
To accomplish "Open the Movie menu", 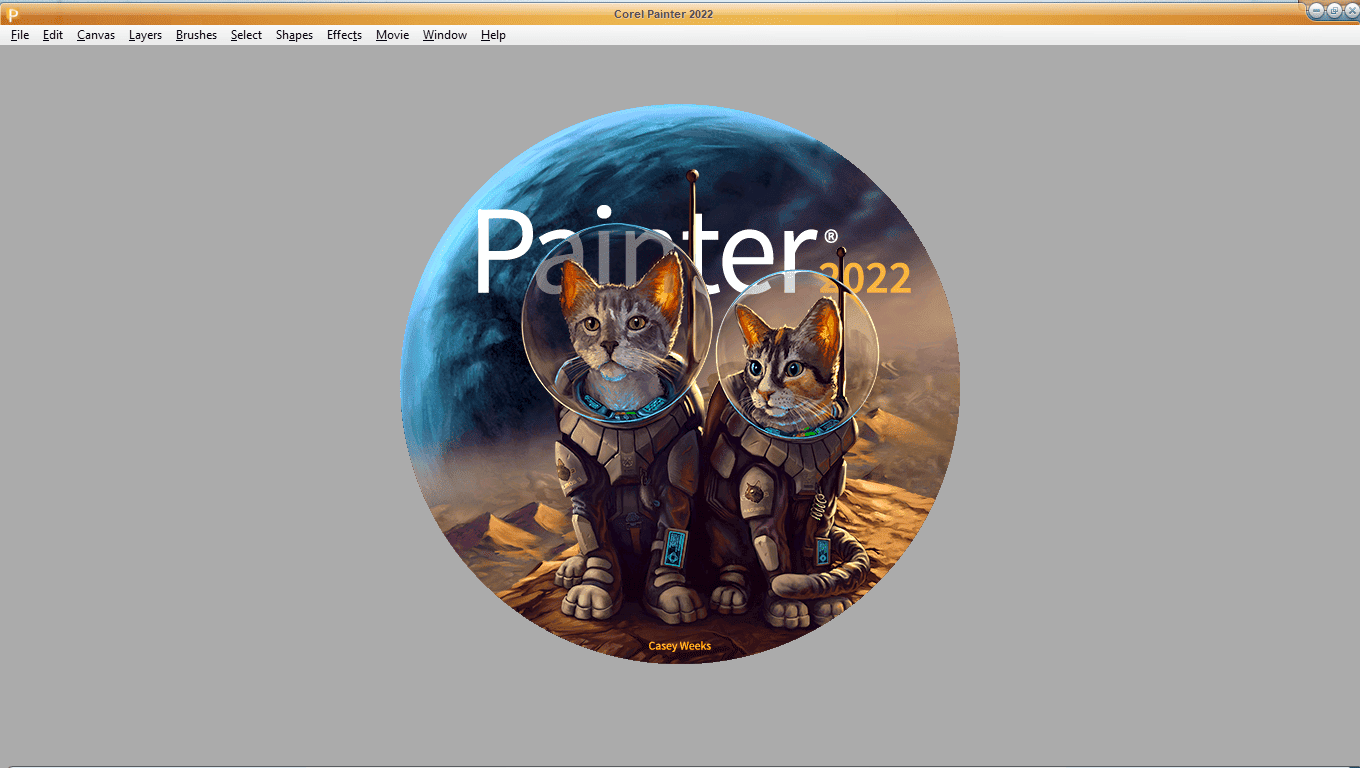I will click(392, 35).
